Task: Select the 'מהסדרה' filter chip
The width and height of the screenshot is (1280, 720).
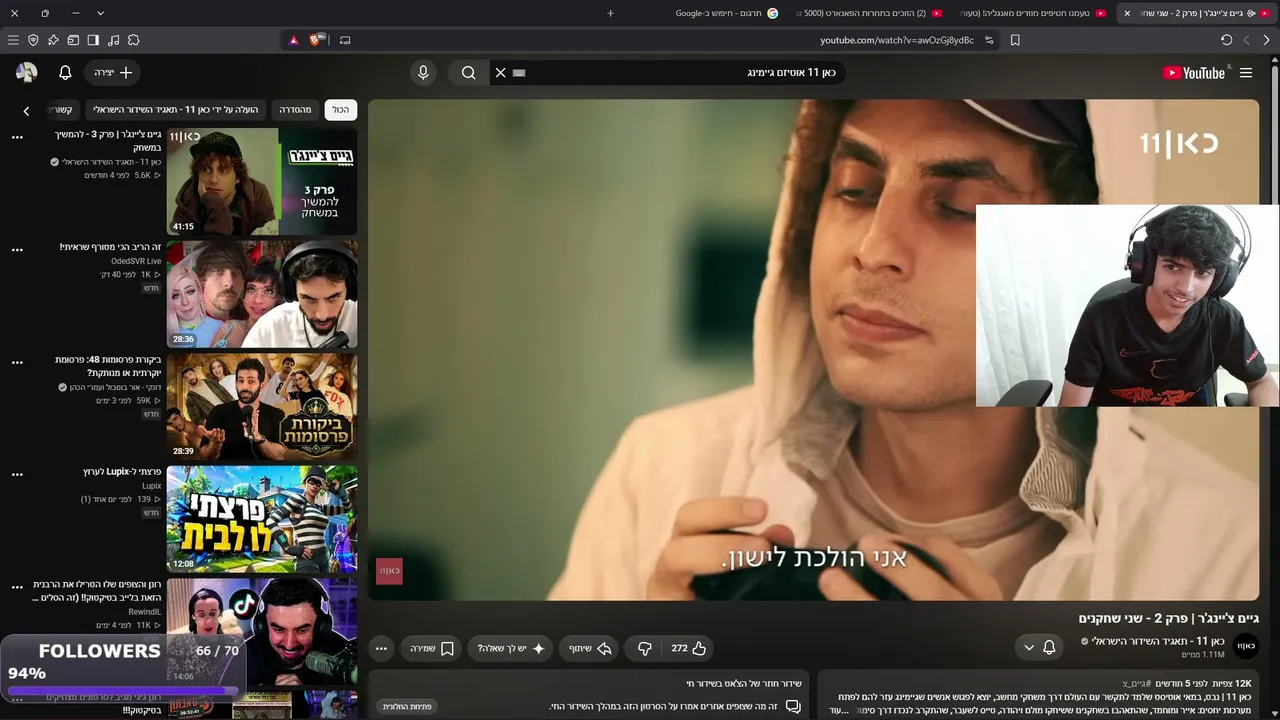Action: click(295, 110)
